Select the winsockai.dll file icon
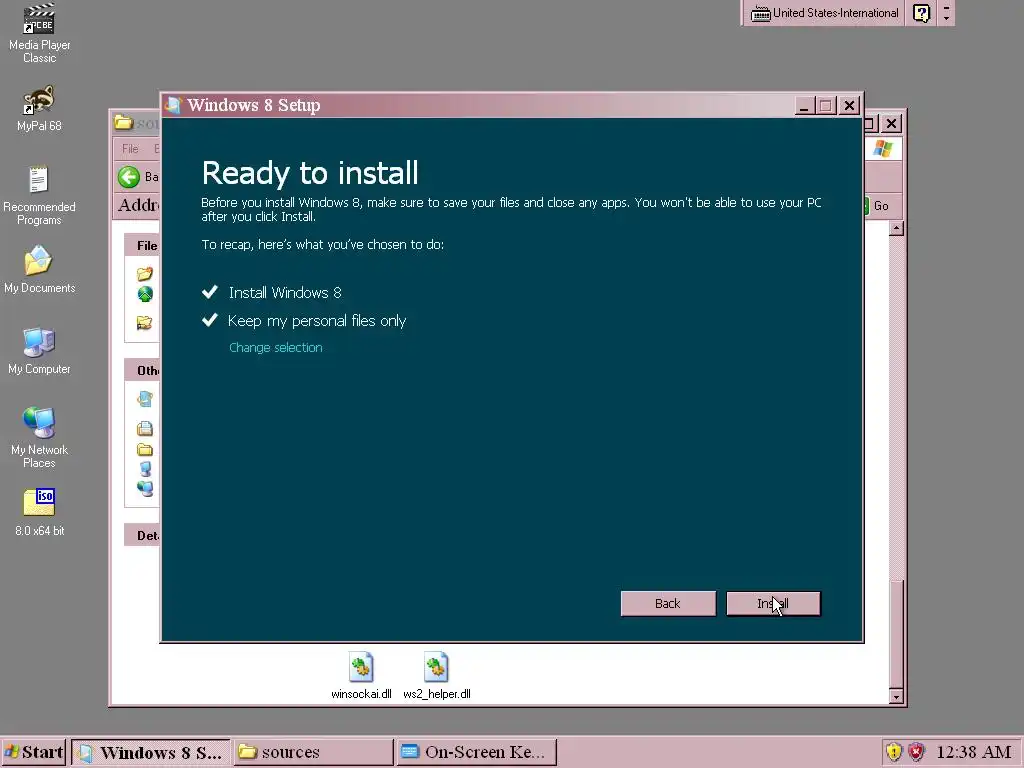Image resolution: width=1024 pixels, height=768 pixels. pos(361,676)
